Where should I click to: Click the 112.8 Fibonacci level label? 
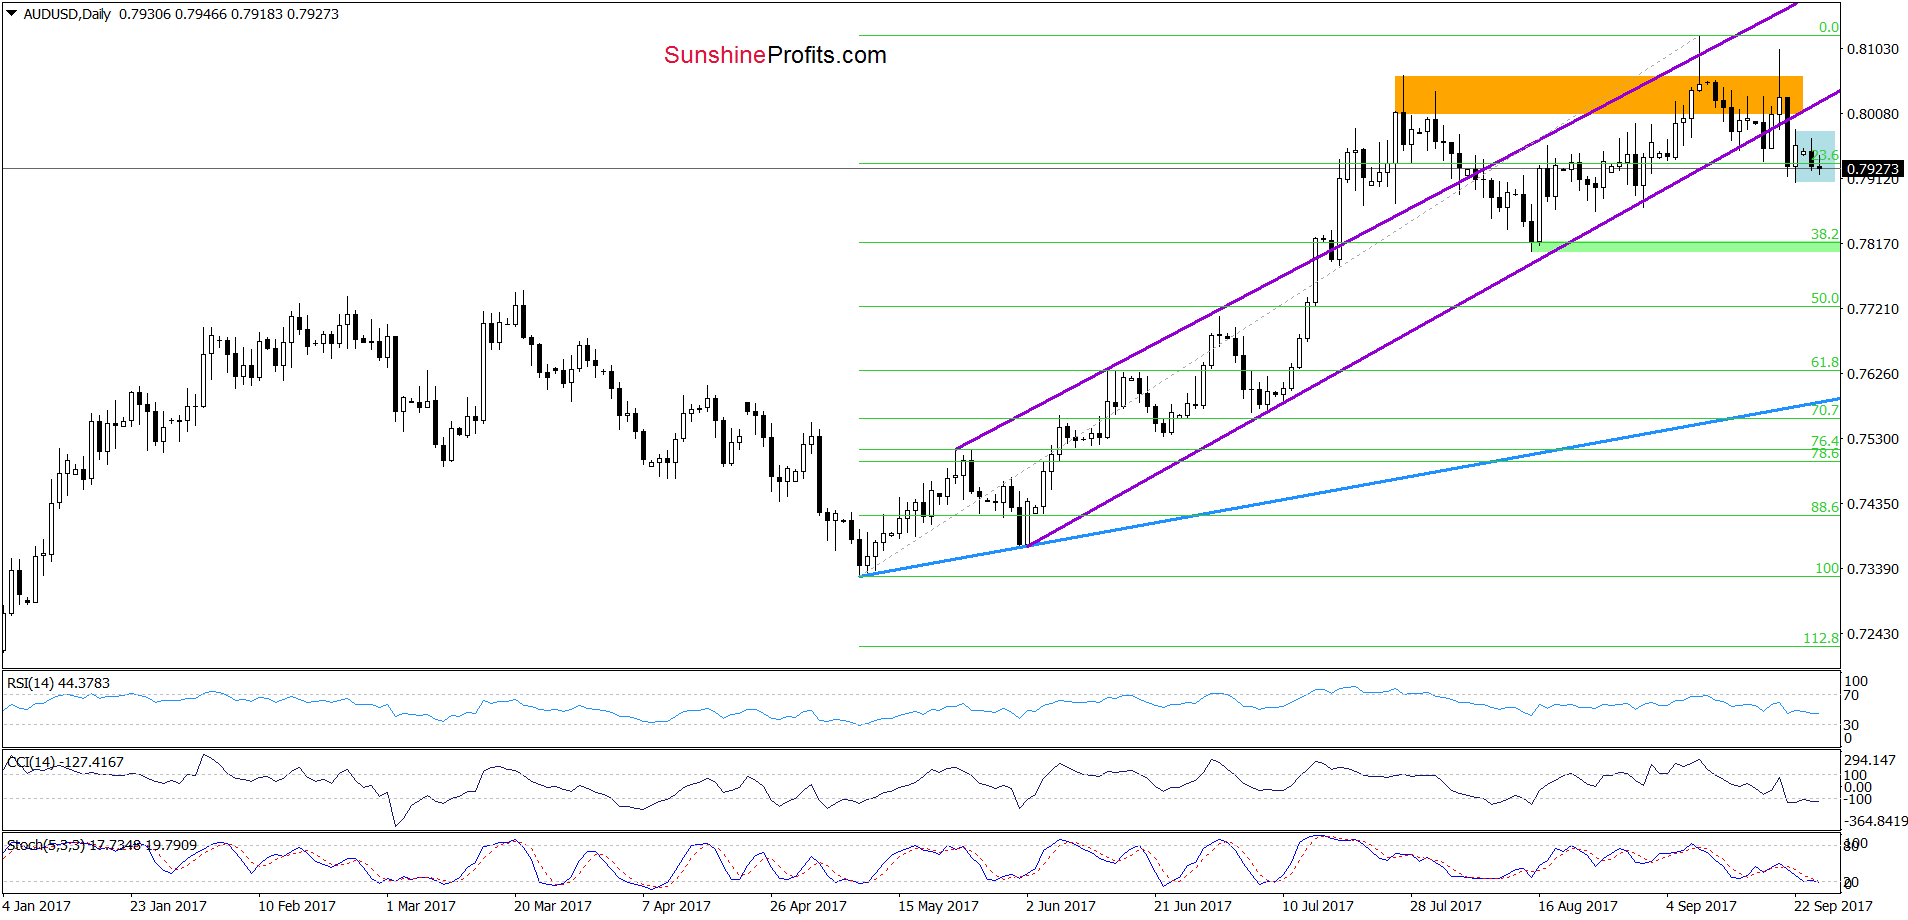[x=1821, y=638]
